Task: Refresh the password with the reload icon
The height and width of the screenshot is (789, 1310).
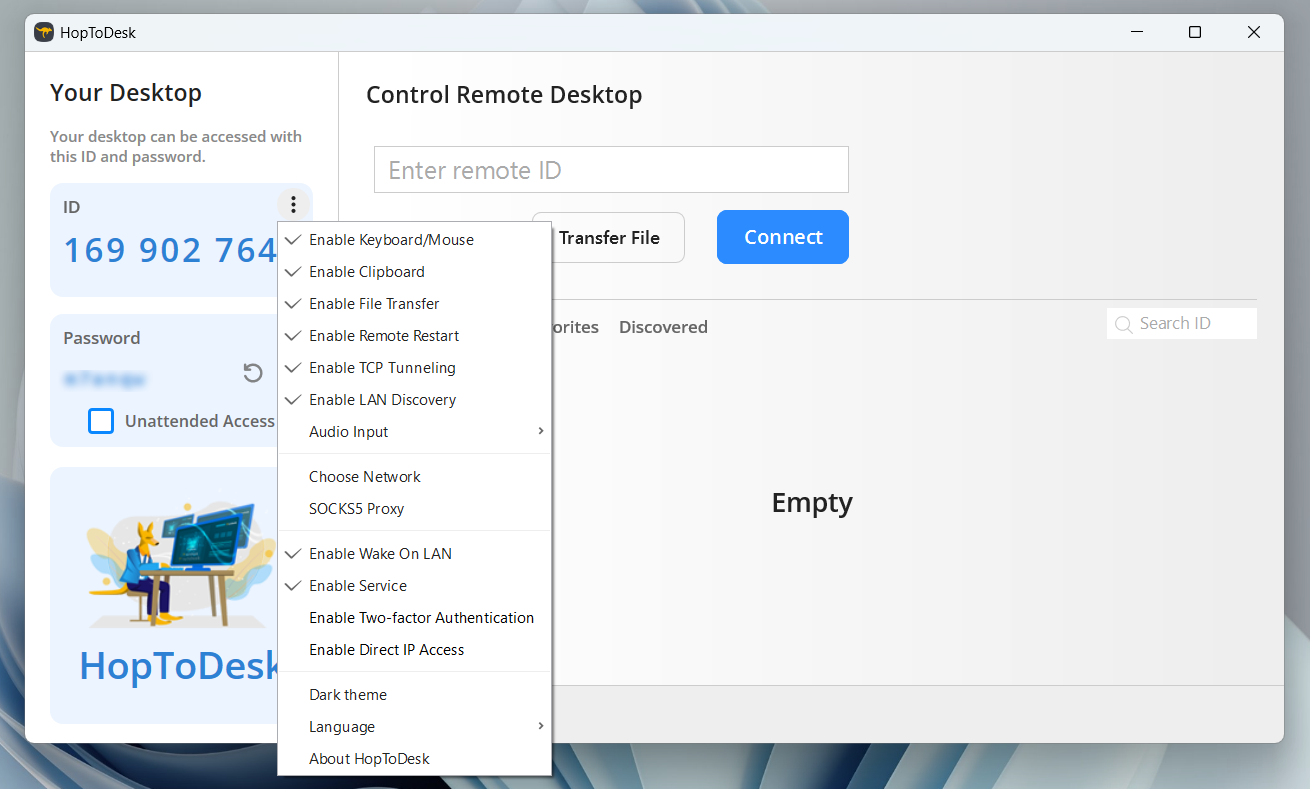Action: [253, 373]
